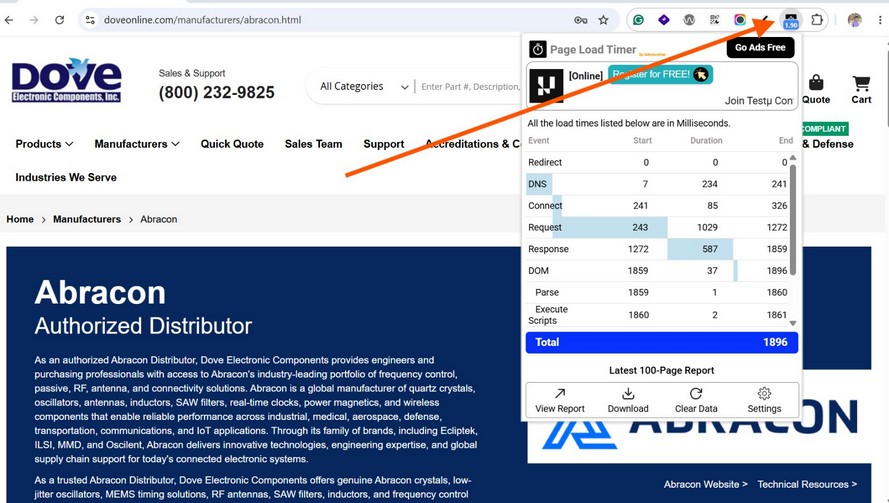
Task: Open the Page Load Timer extension icon
Action: click(x=790, y=20)
